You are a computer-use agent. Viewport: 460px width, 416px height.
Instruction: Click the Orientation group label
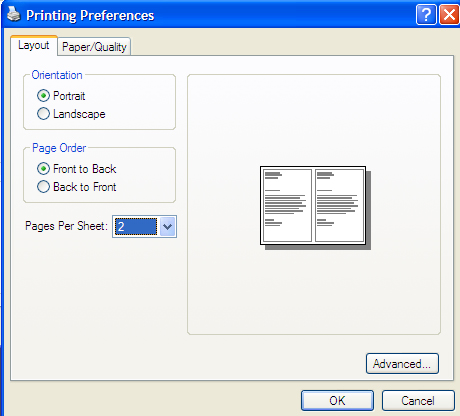tap(57, 75)
